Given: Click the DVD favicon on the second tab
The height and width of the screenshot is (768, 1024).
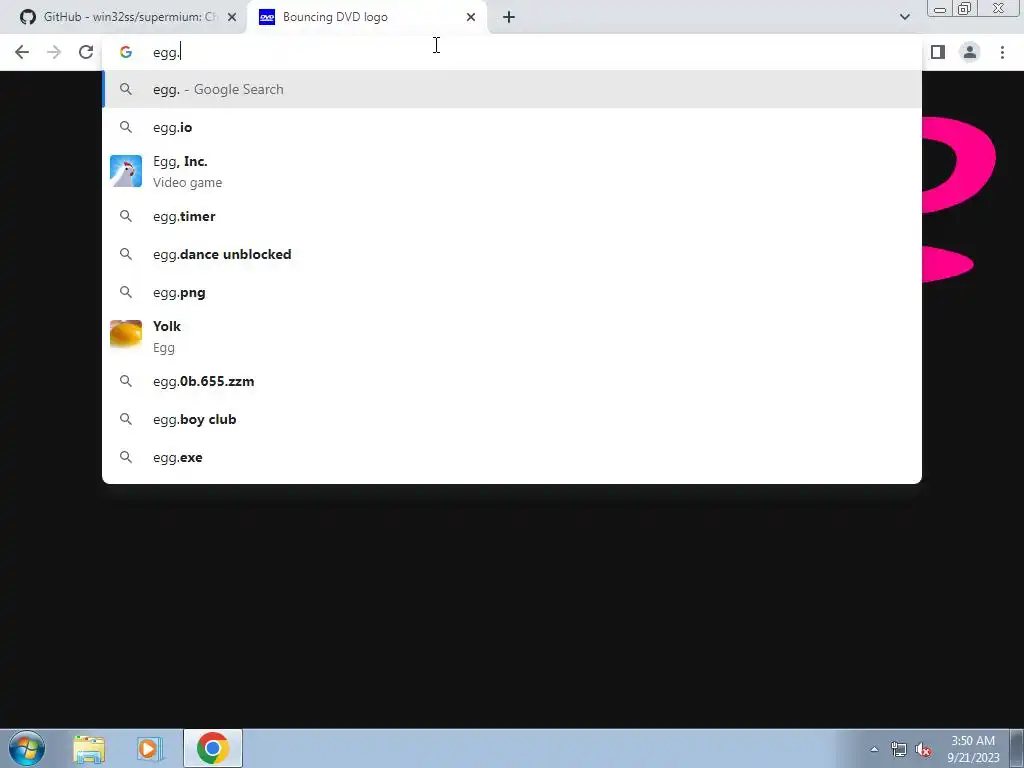Looking at the screenshot, I should point(266,17).
